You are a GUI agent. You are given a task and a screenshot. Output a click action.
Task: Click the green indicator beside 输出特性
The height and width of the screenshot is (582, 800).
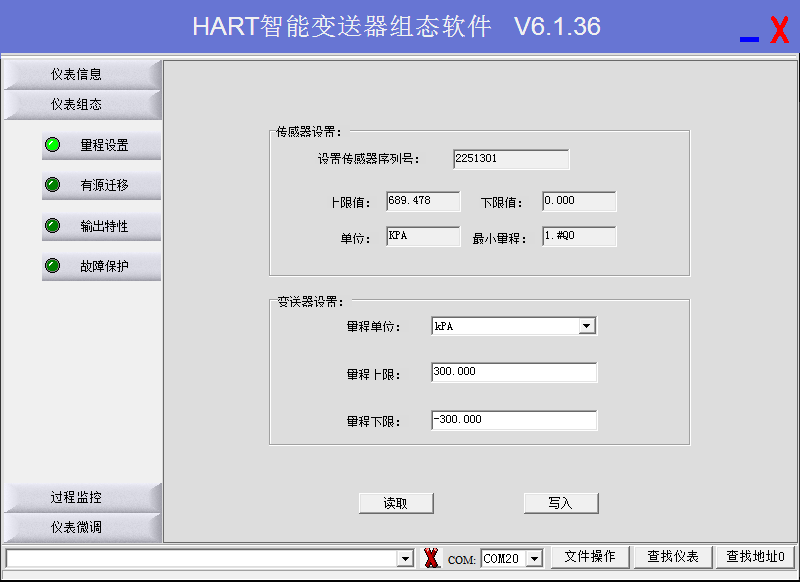click(53, 226)
